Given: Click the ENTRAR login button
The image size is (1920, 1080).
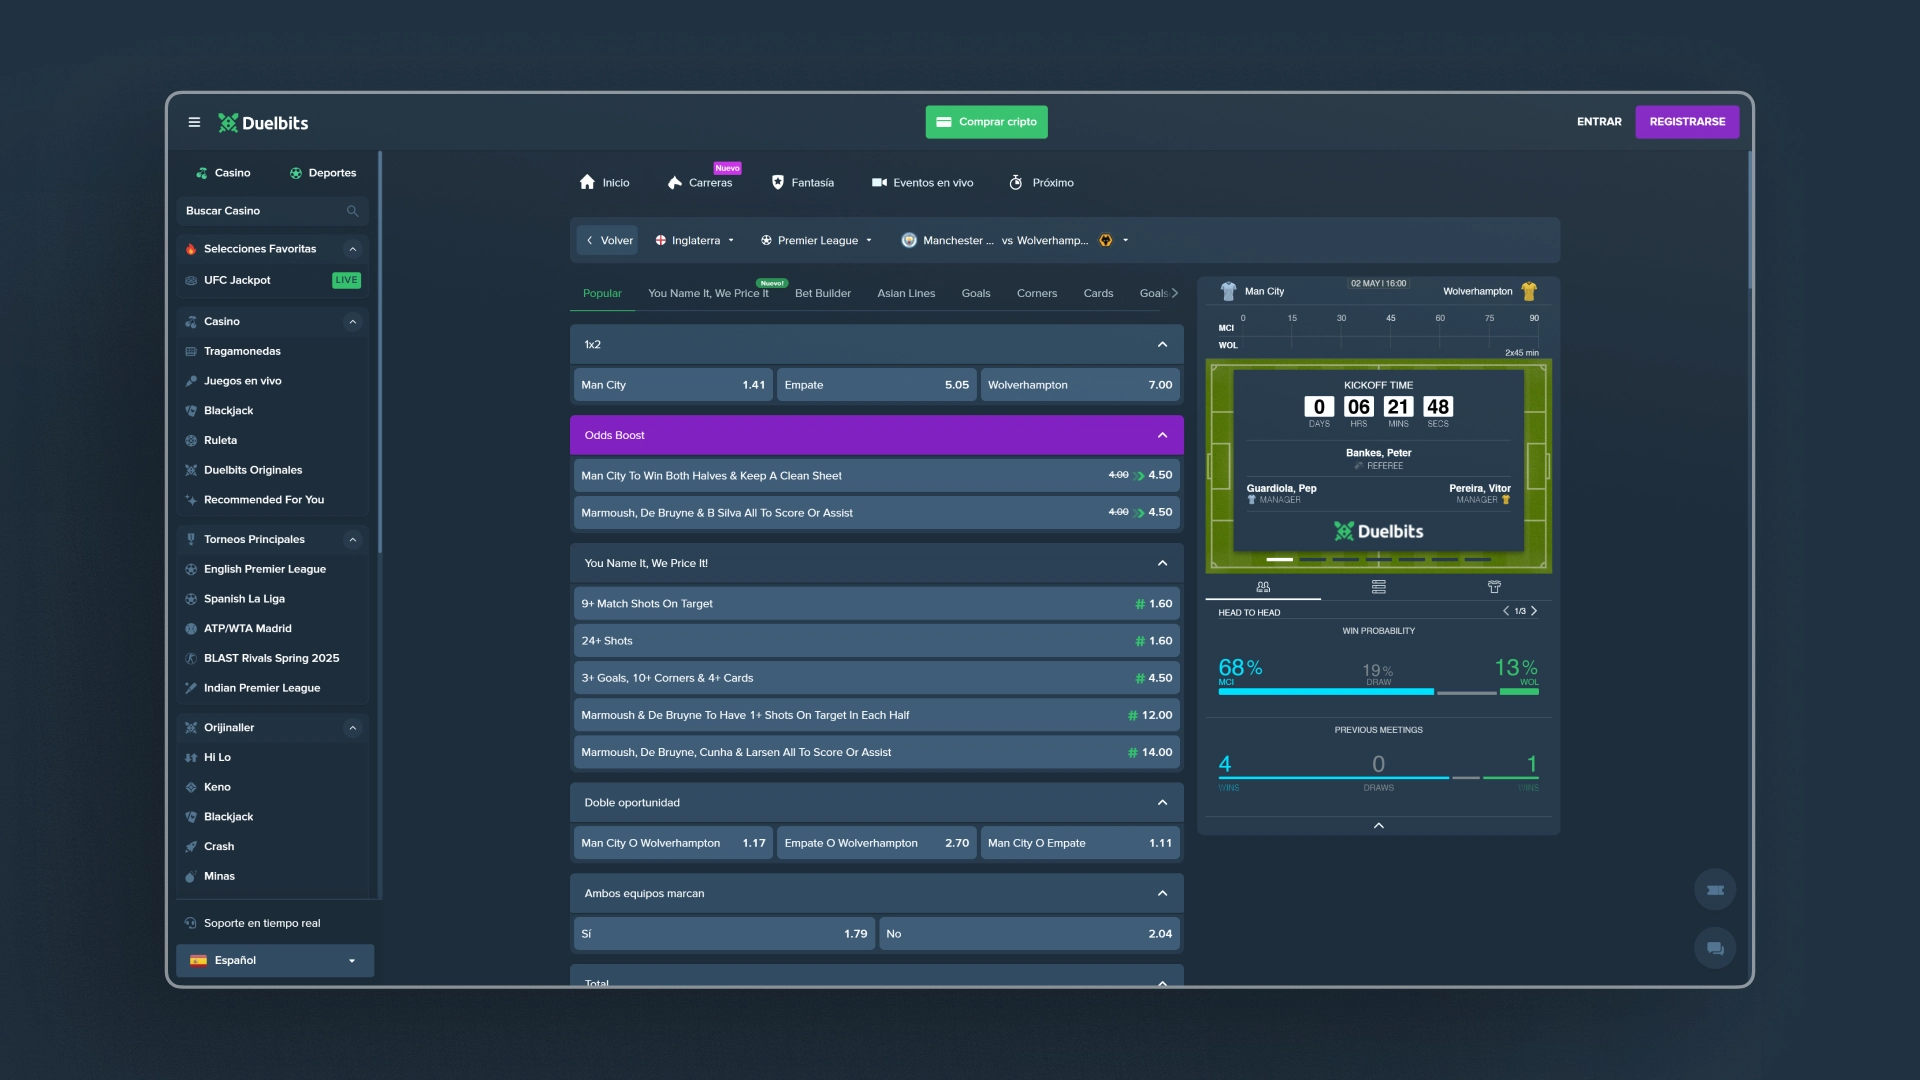Looking at the screenshot, I should 1599,122.
